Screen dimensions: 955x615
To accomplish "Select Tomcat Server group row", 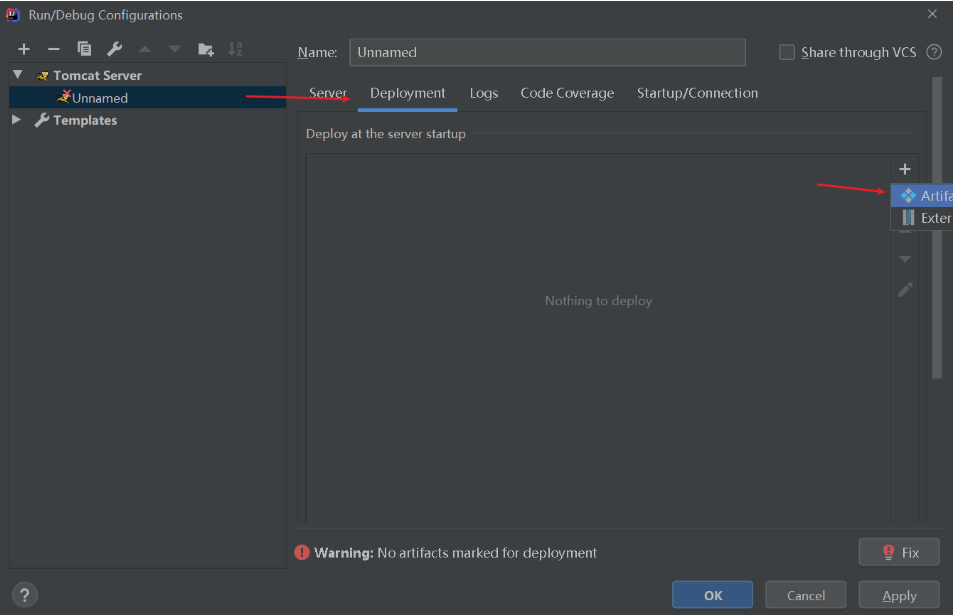I will point(147,75).
